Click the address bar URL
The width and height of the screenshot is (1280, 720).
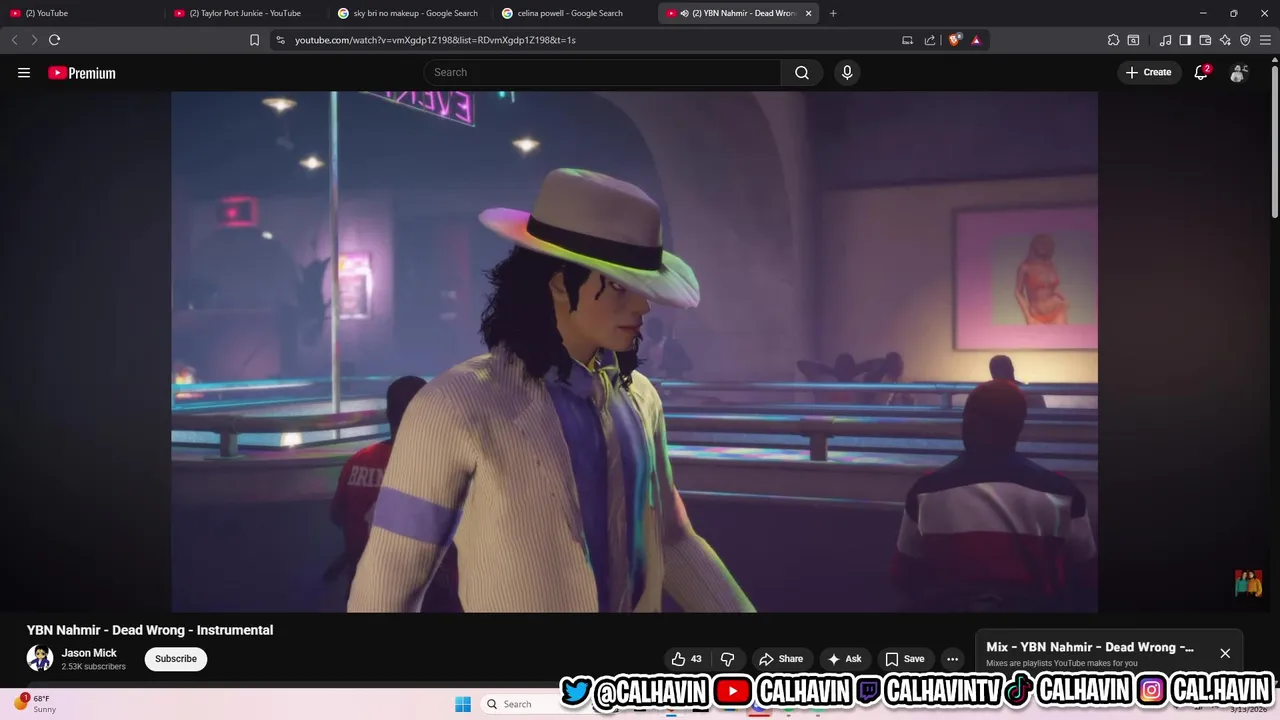435,40
